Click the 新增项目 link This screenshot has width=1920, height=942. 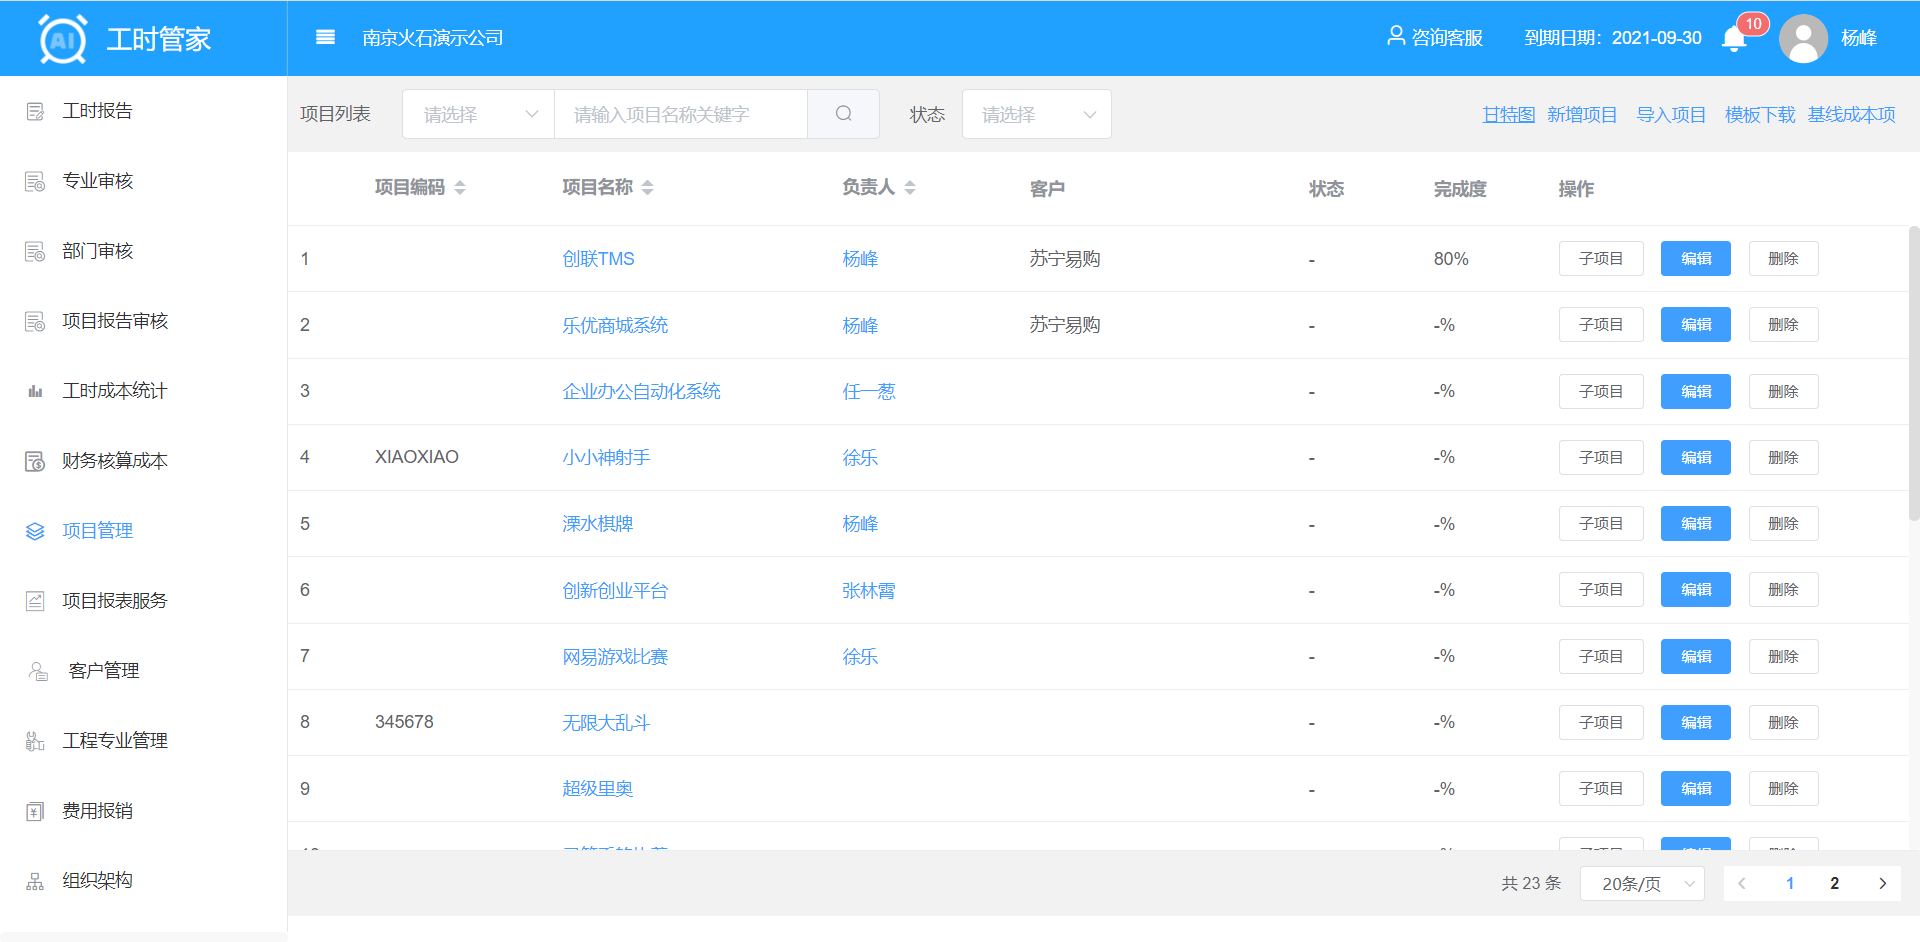tap(1581, 115)
